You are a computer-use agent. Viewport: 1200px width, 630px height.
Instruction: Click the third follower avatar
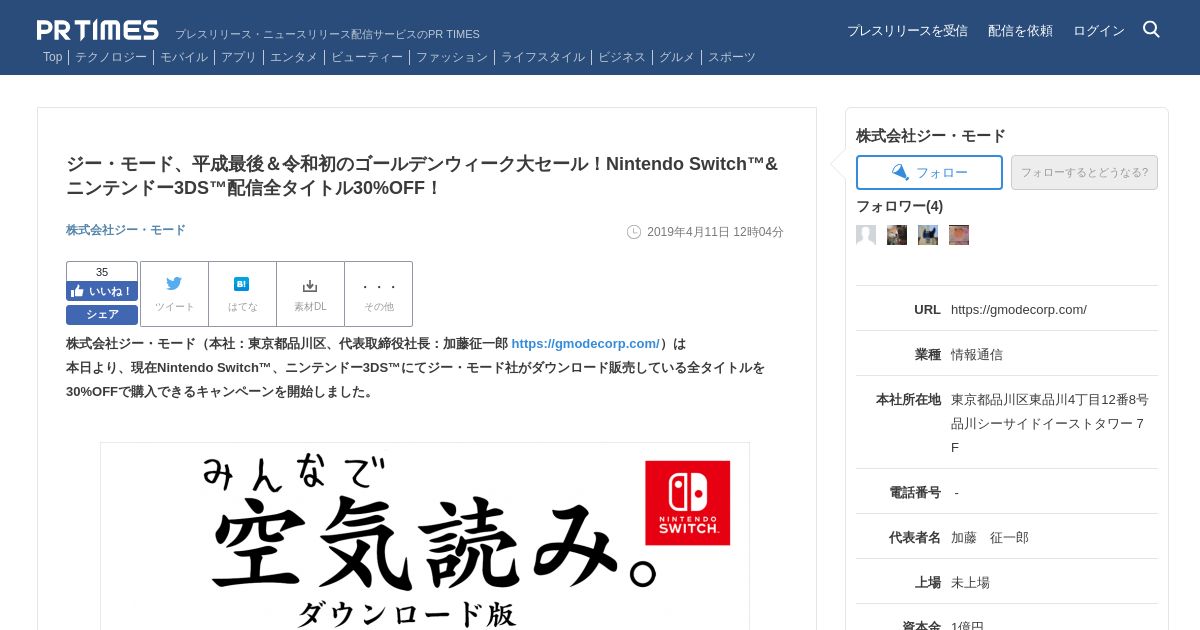point(928,235)
